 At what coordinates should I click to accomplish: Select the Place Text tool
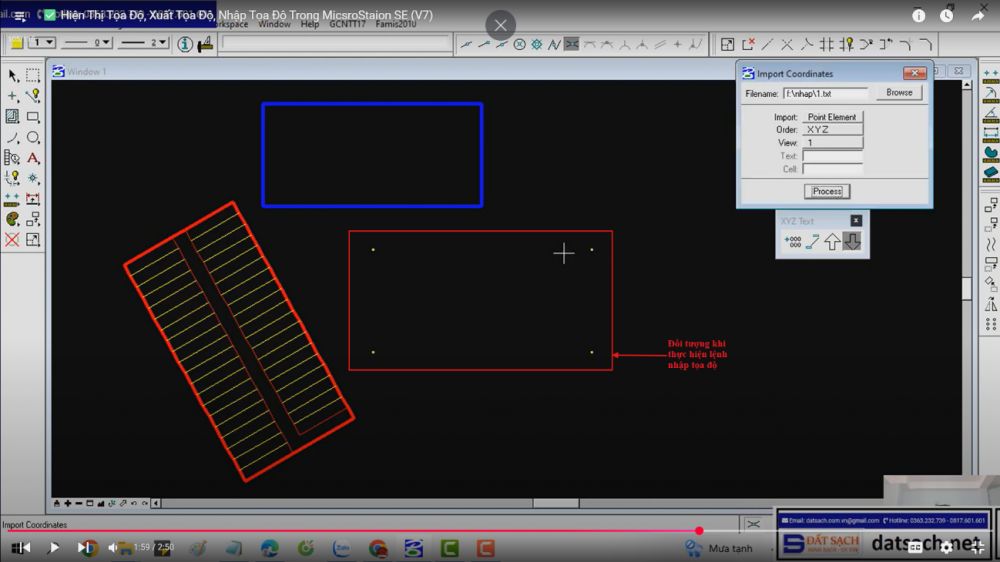coord(33,158)
